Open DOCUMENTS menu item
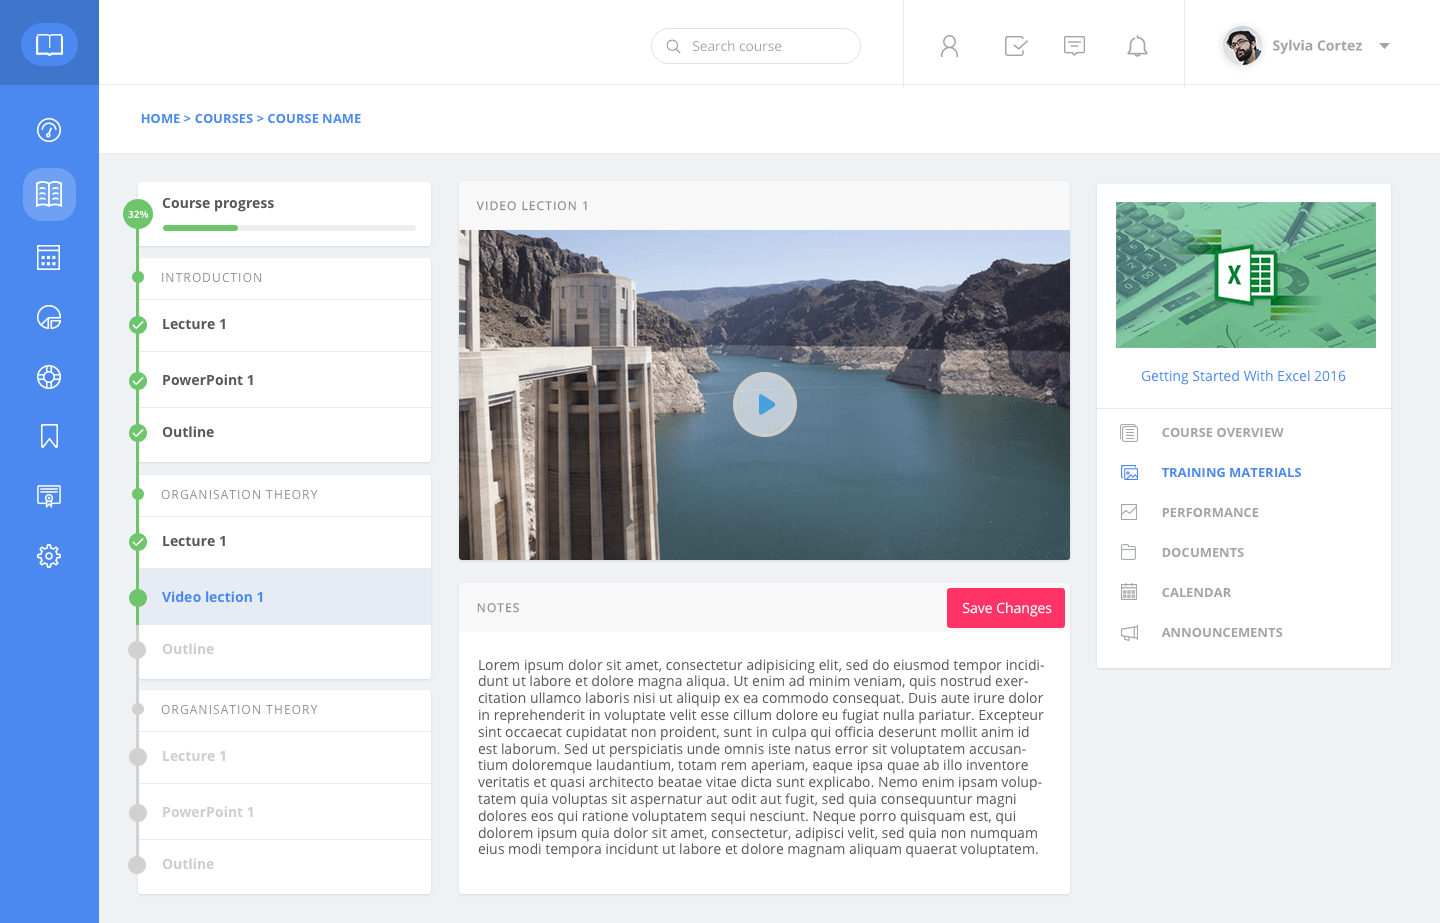 click(1203, 553)
